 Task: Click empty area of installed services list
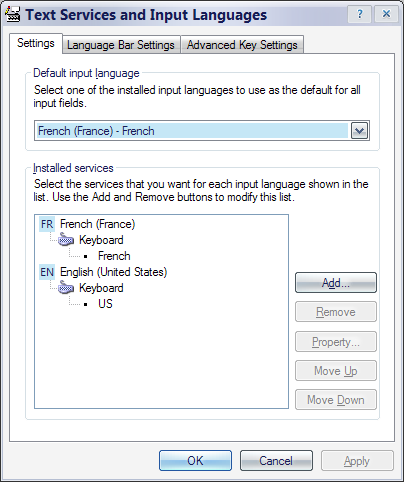pos(161,360)
